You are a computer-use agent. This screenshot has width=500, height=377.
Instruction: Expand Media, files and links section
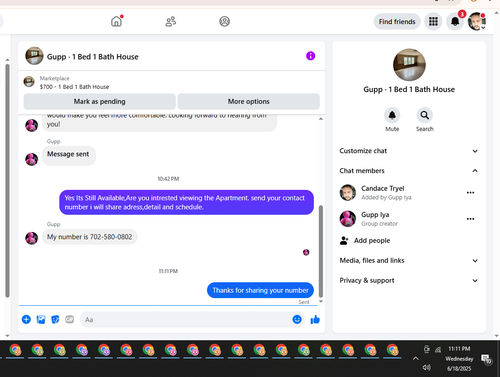click(x=409, y=261)
